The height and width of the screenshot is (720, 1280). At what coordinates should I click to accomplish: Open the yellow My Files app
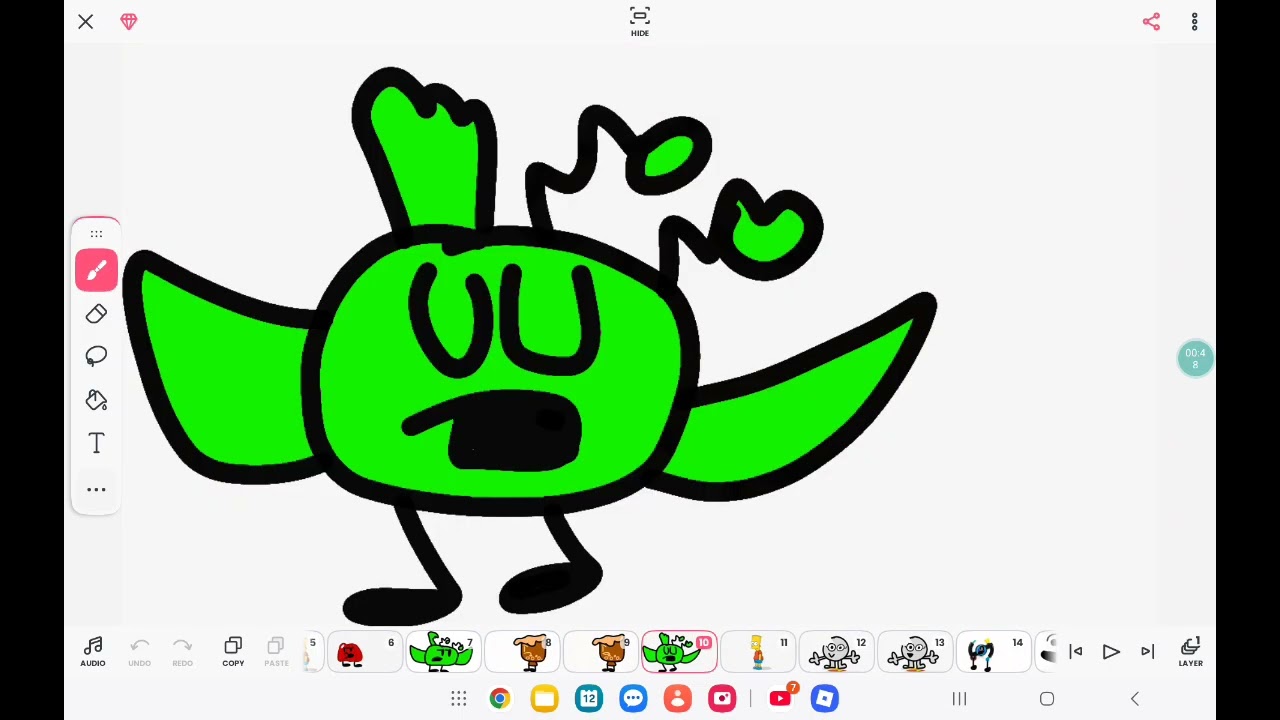(x=544, y=698)
